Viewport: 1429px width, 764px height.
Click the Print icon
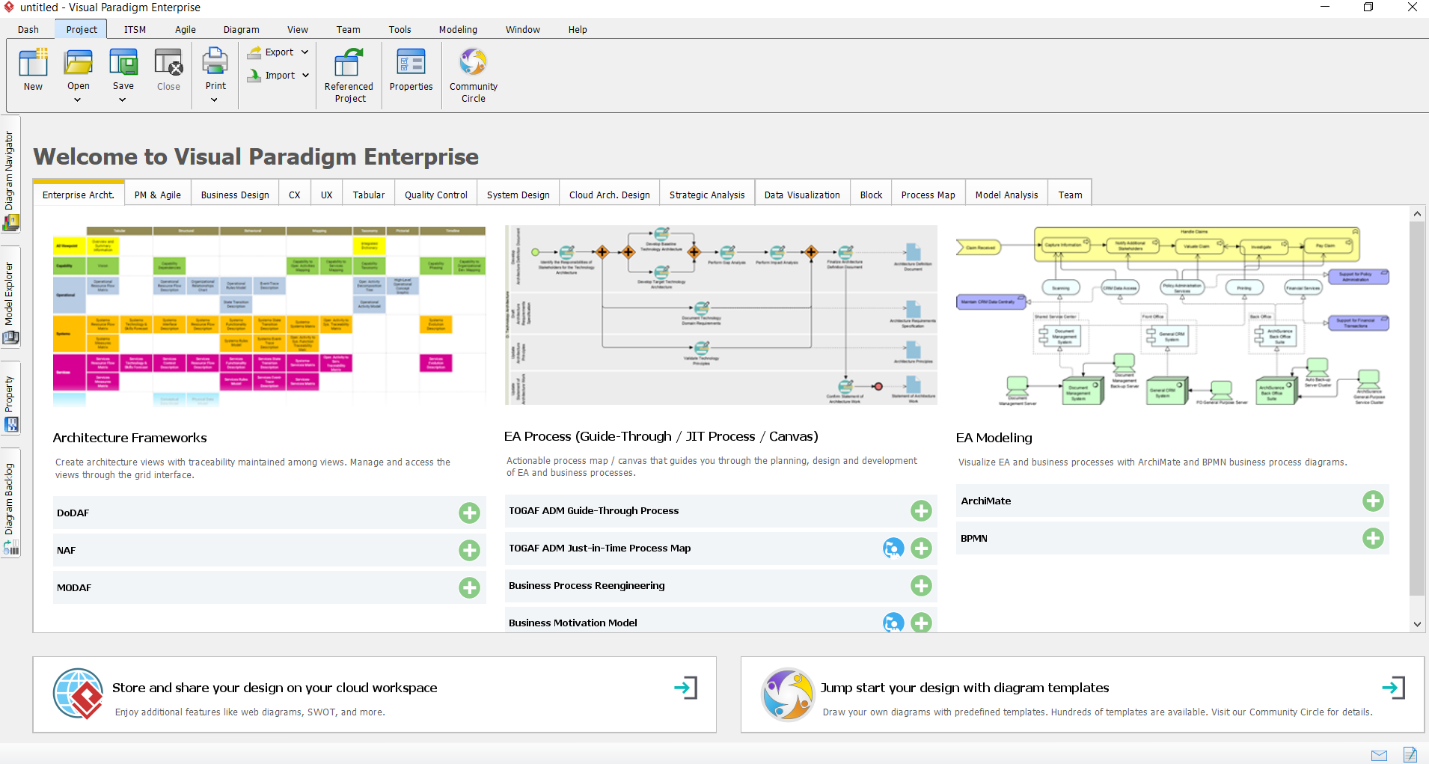pos(216,63)
